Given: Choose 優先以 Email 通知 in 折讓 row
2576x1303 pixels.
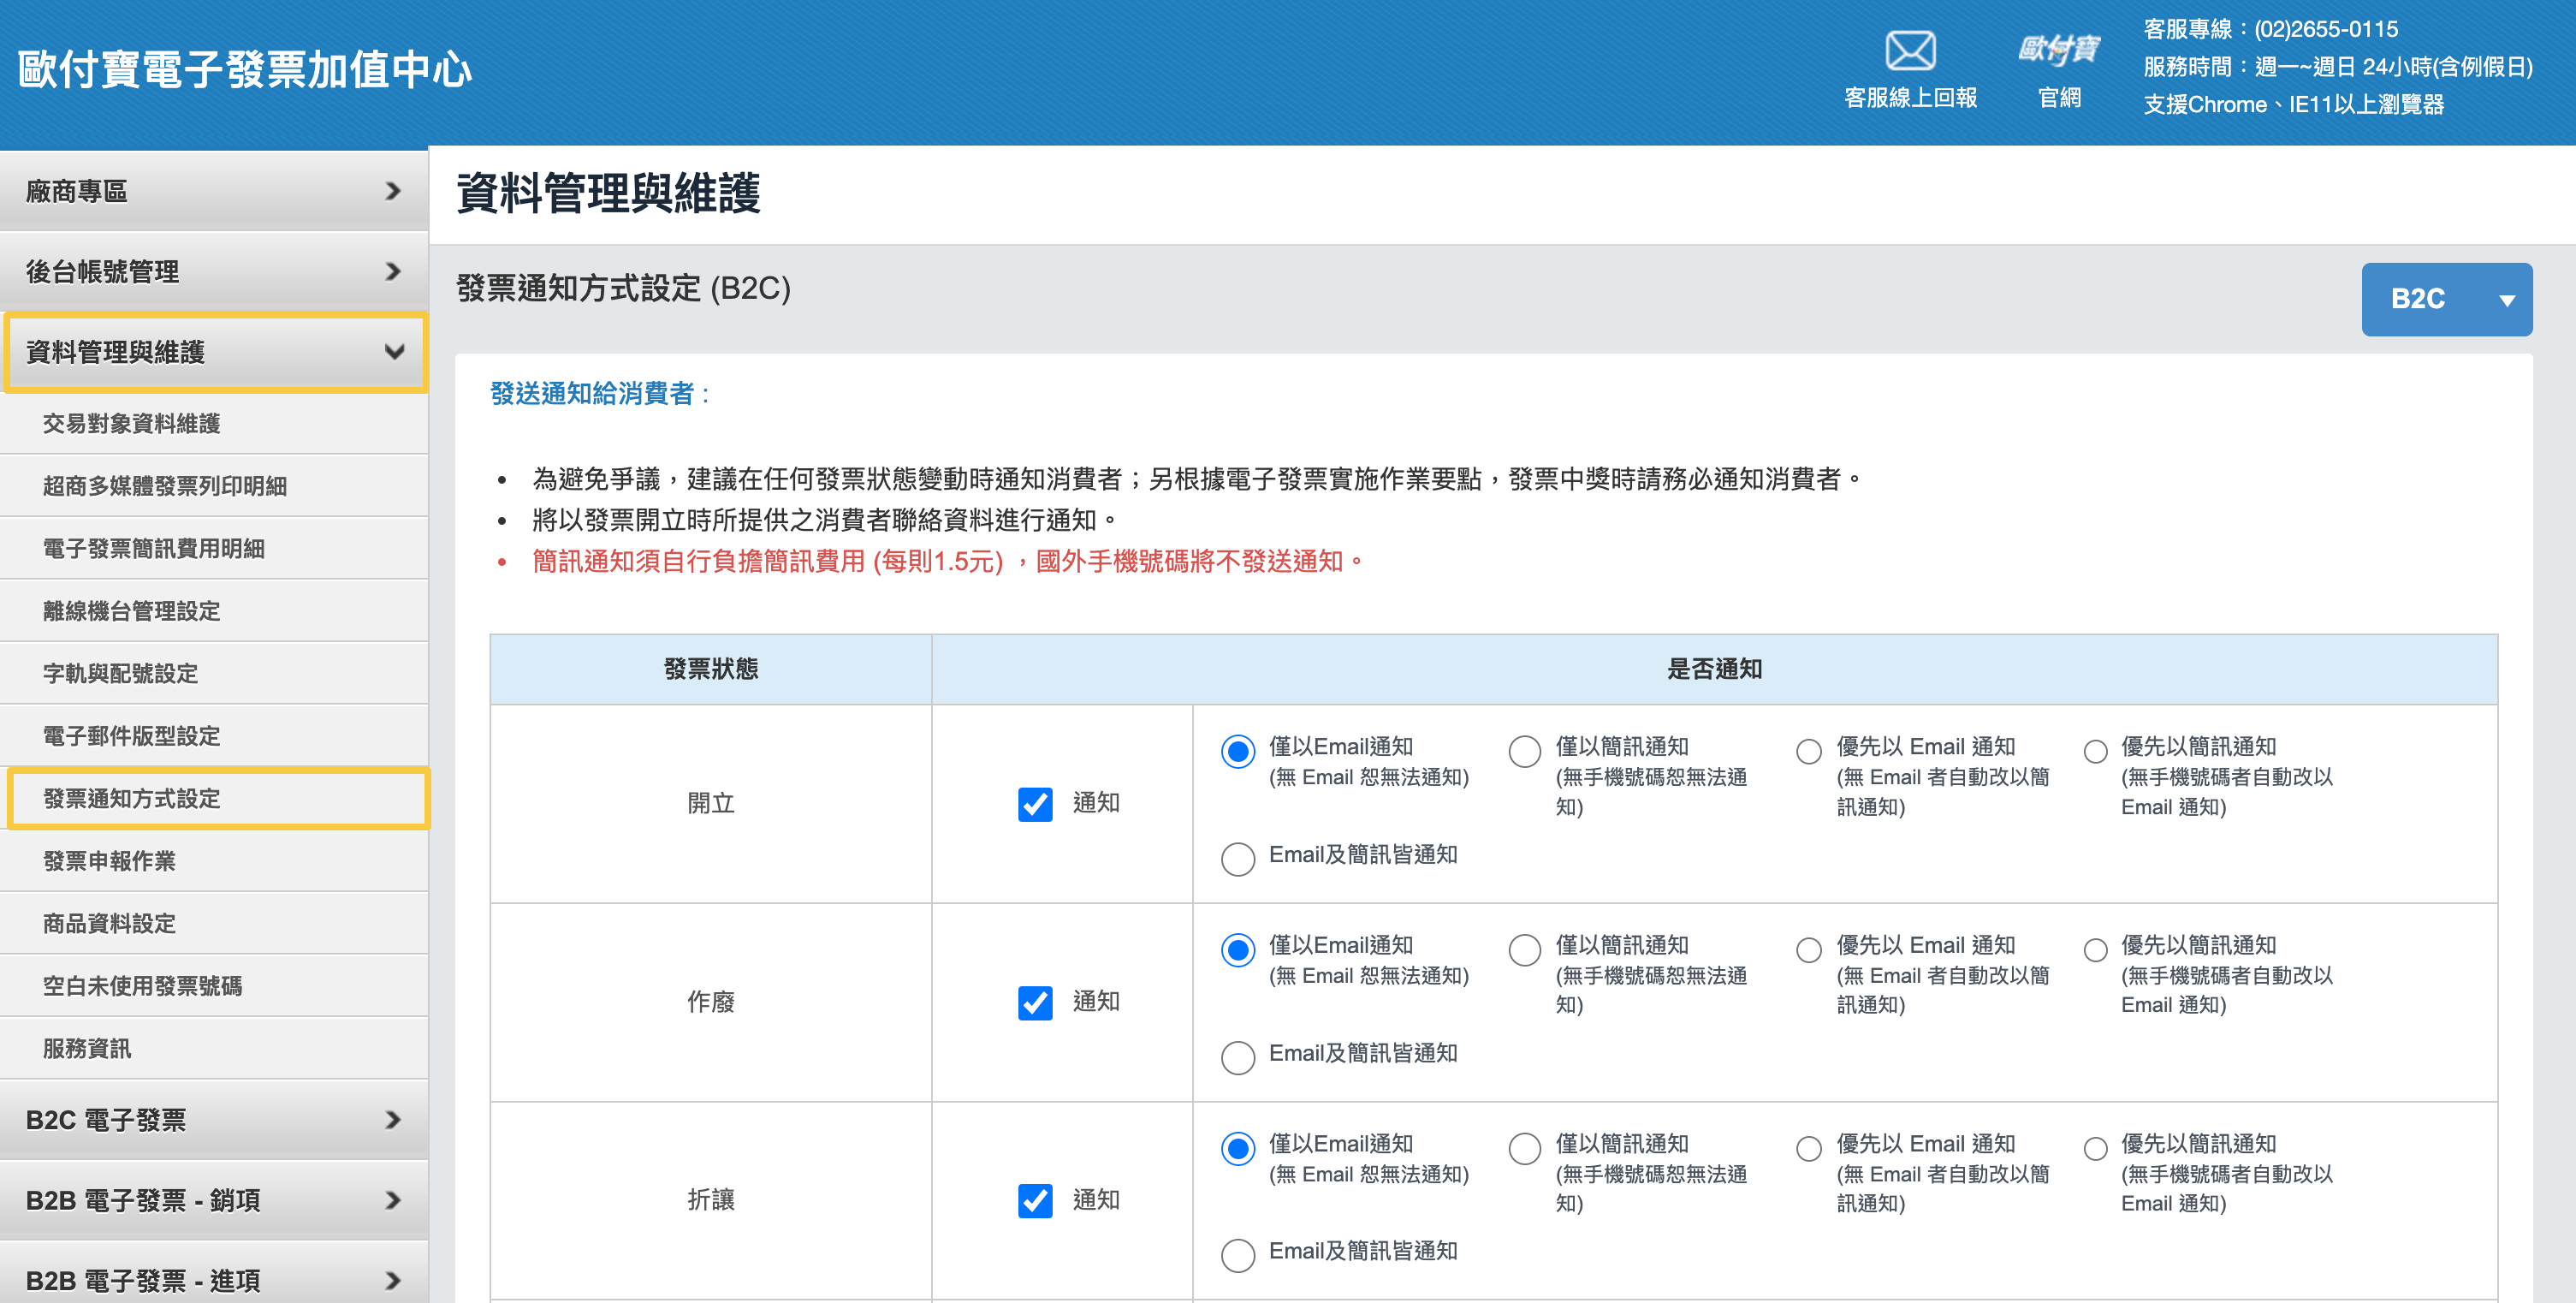Looking at the screenshot, I should pos(1809,1148).
